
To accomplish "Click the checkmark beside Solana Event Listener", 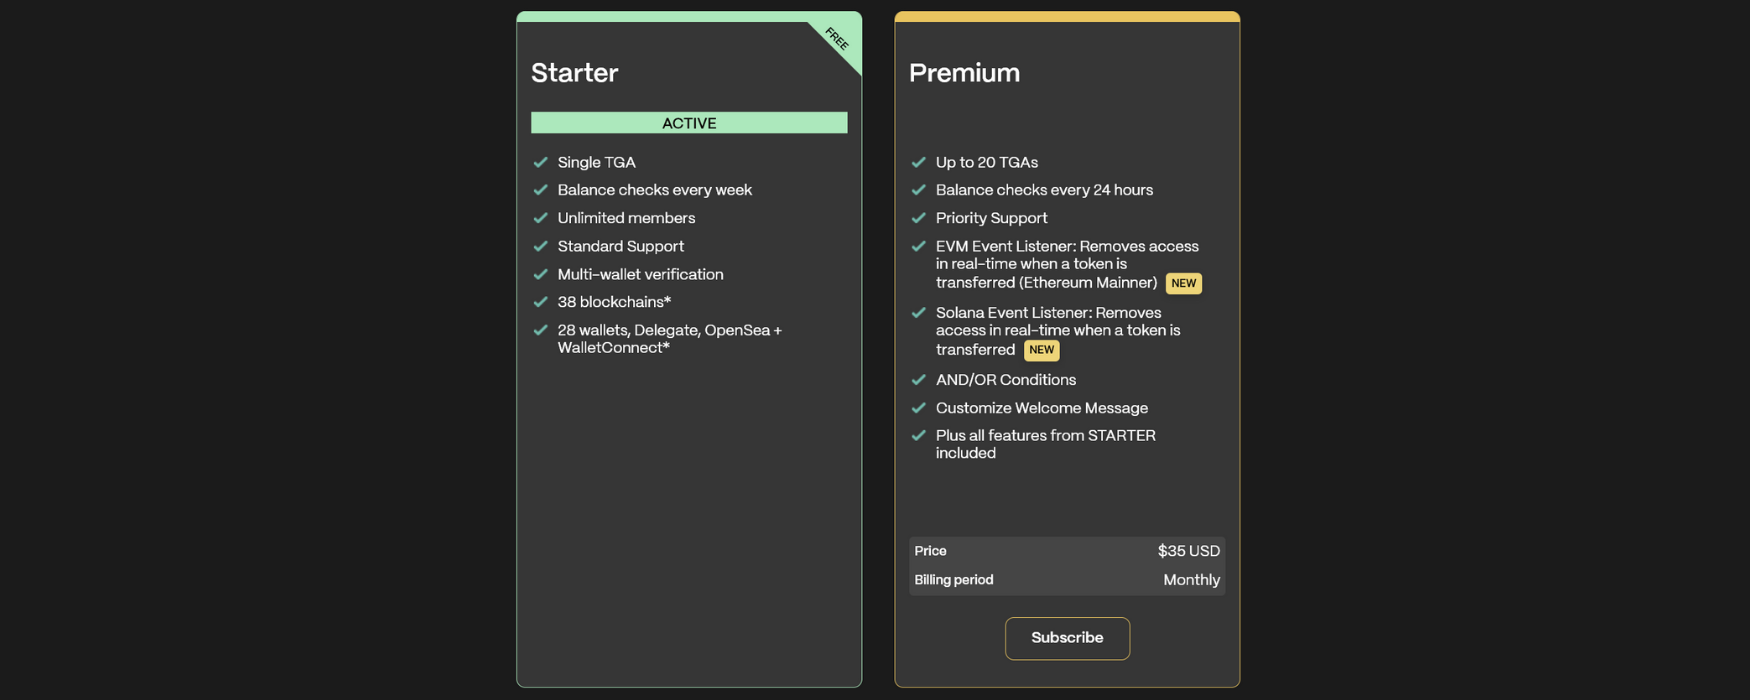I will click(918, 313).
